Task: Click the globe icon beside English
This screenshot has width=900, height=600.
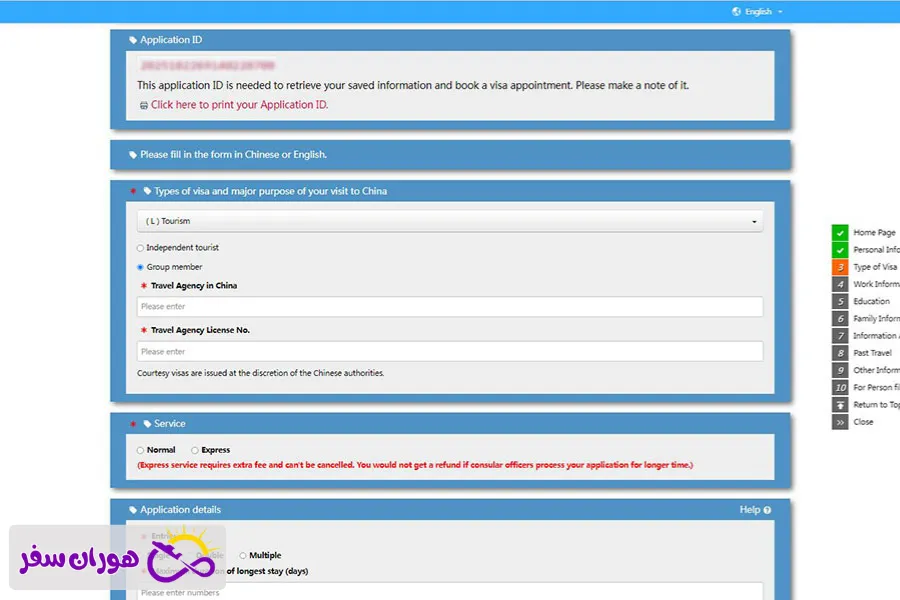Action: (737, 12)
